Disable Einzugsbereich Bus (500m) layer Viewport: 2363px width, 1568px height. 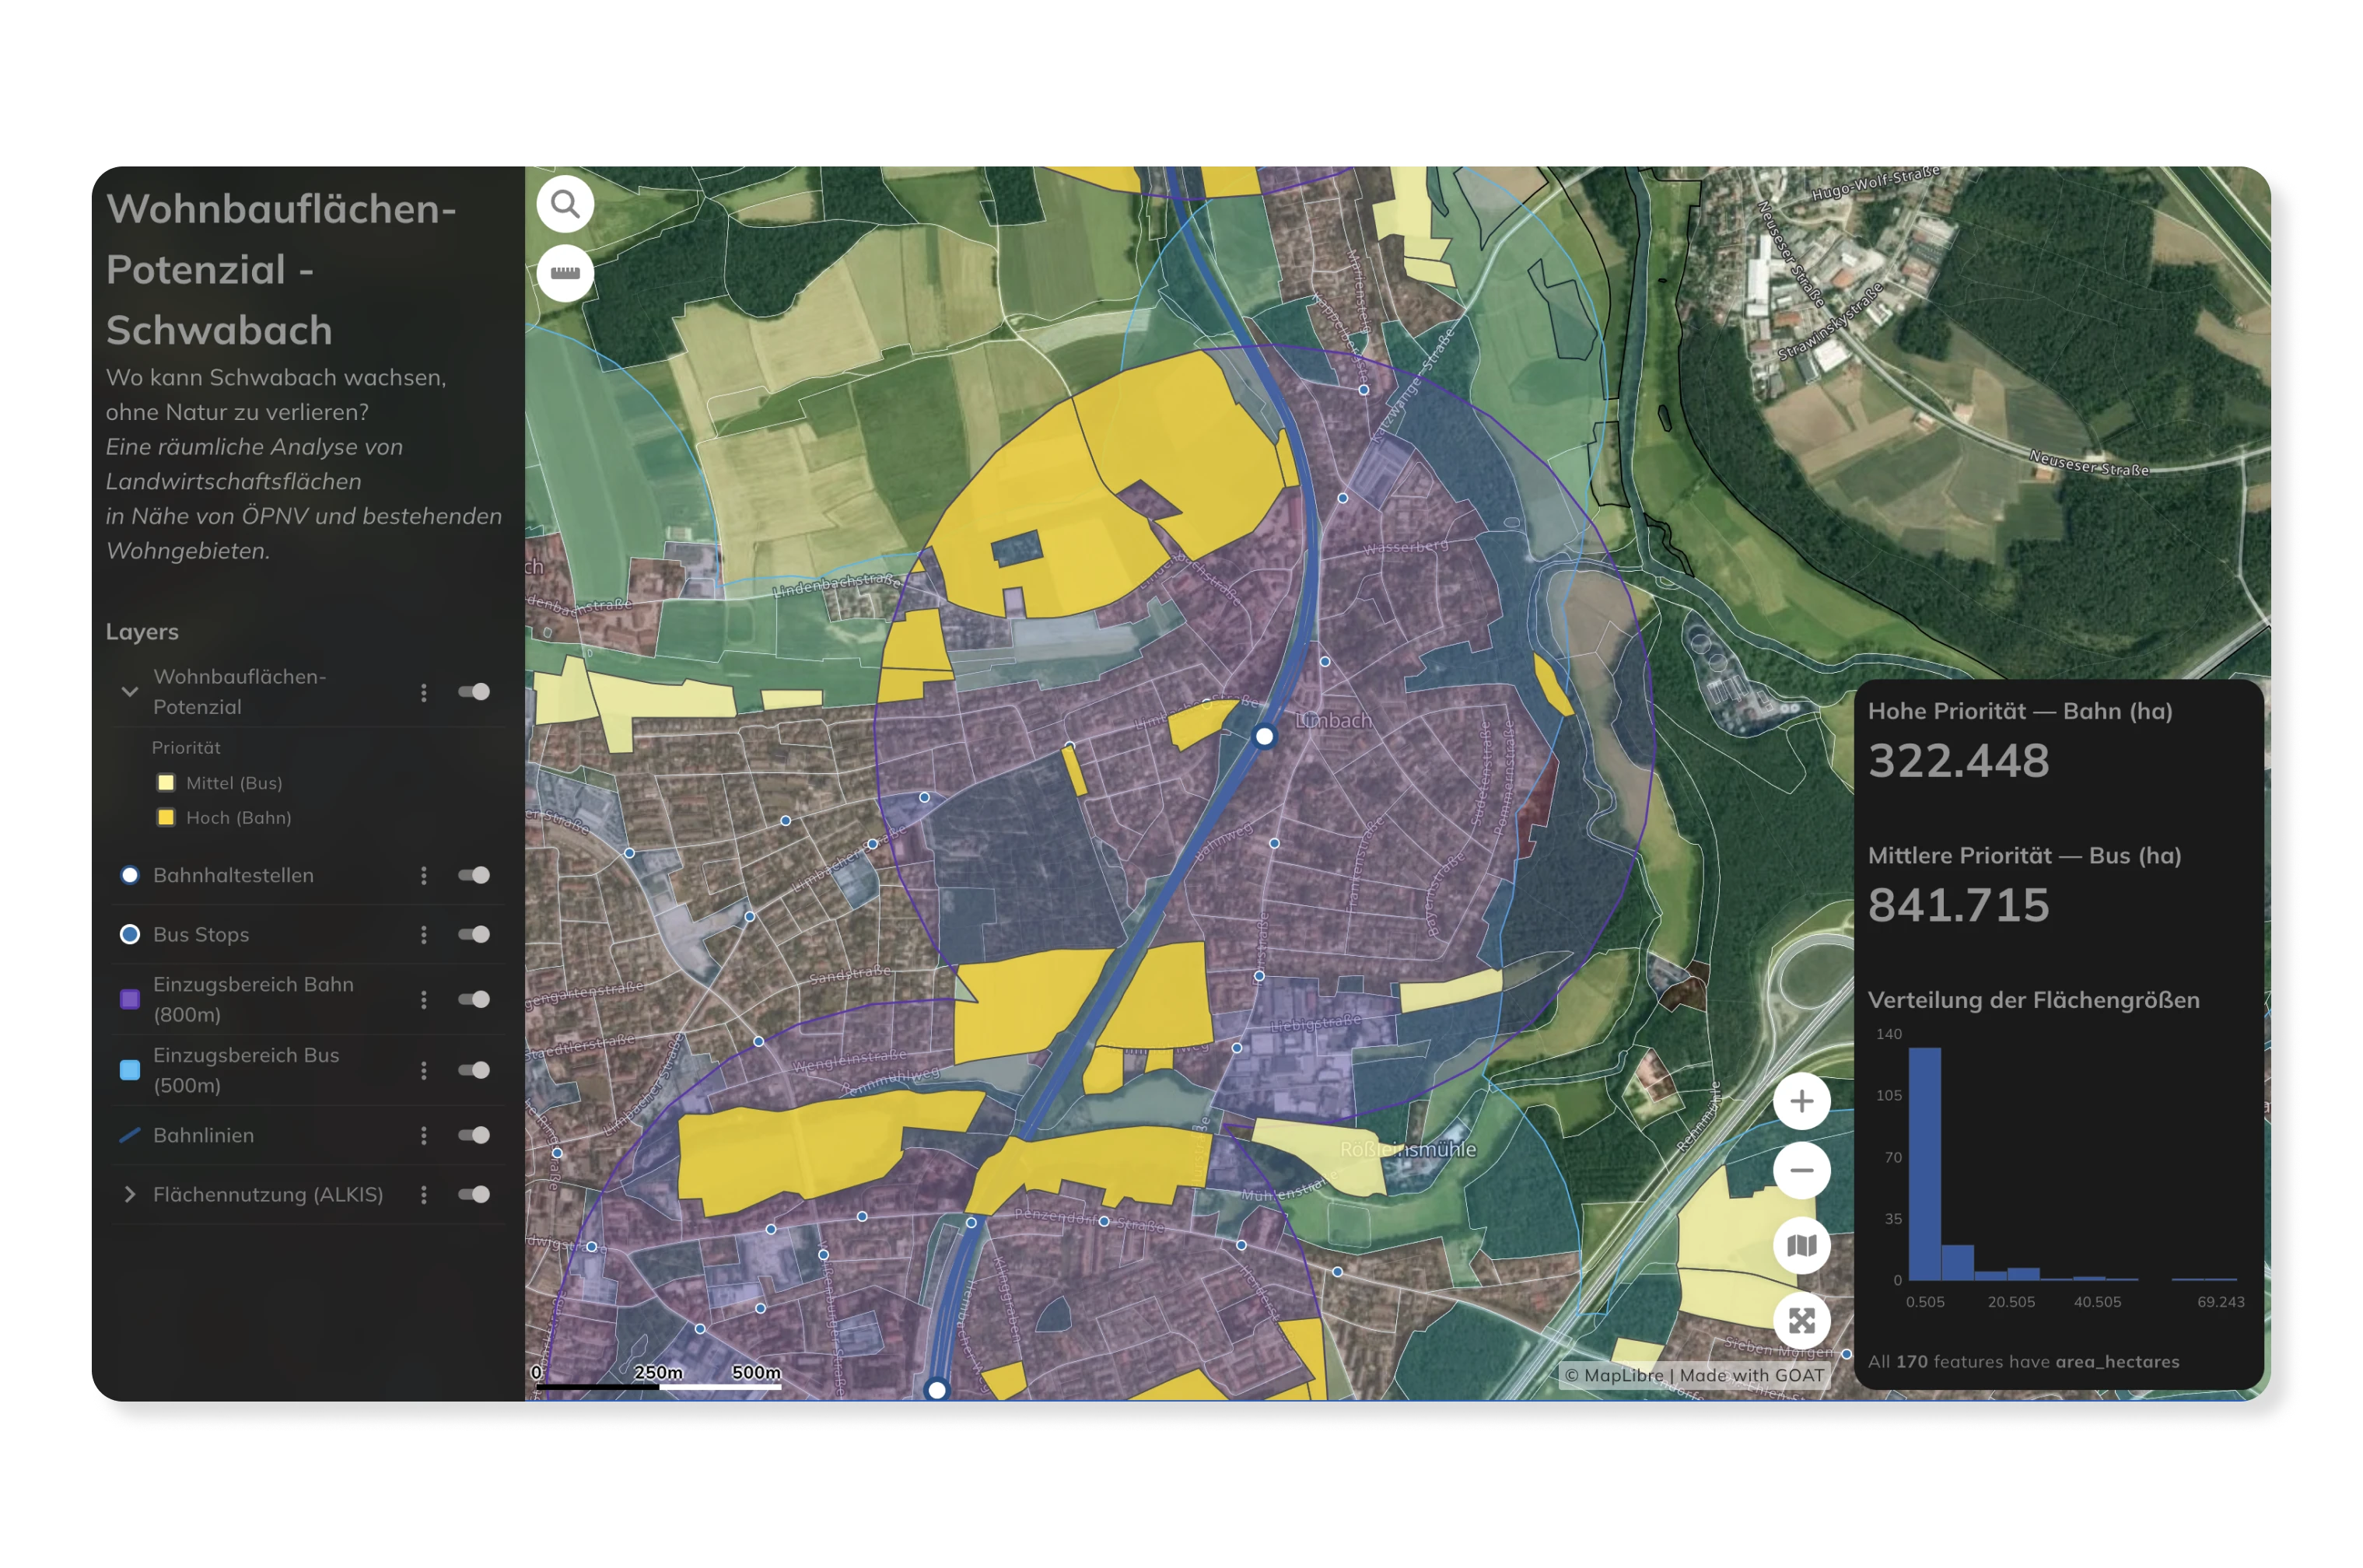(474, 1070)
